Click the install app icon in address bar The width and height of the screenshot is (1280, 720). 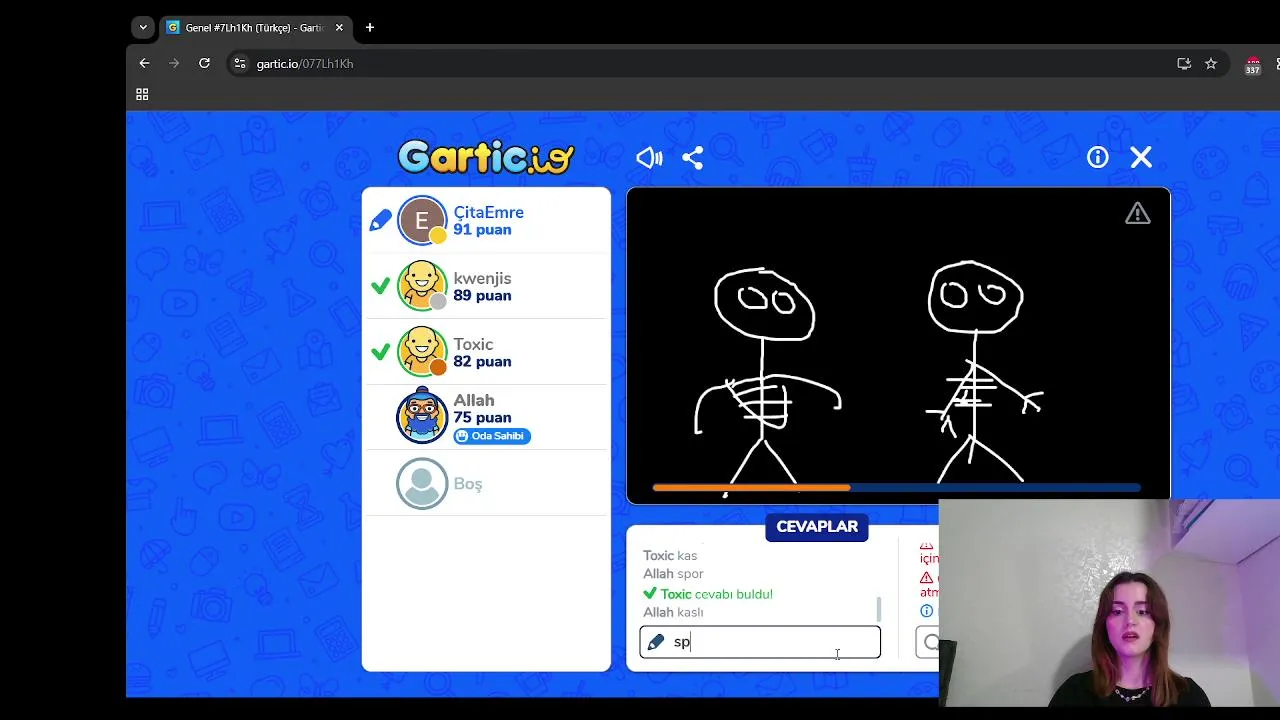click(1184, 63)
